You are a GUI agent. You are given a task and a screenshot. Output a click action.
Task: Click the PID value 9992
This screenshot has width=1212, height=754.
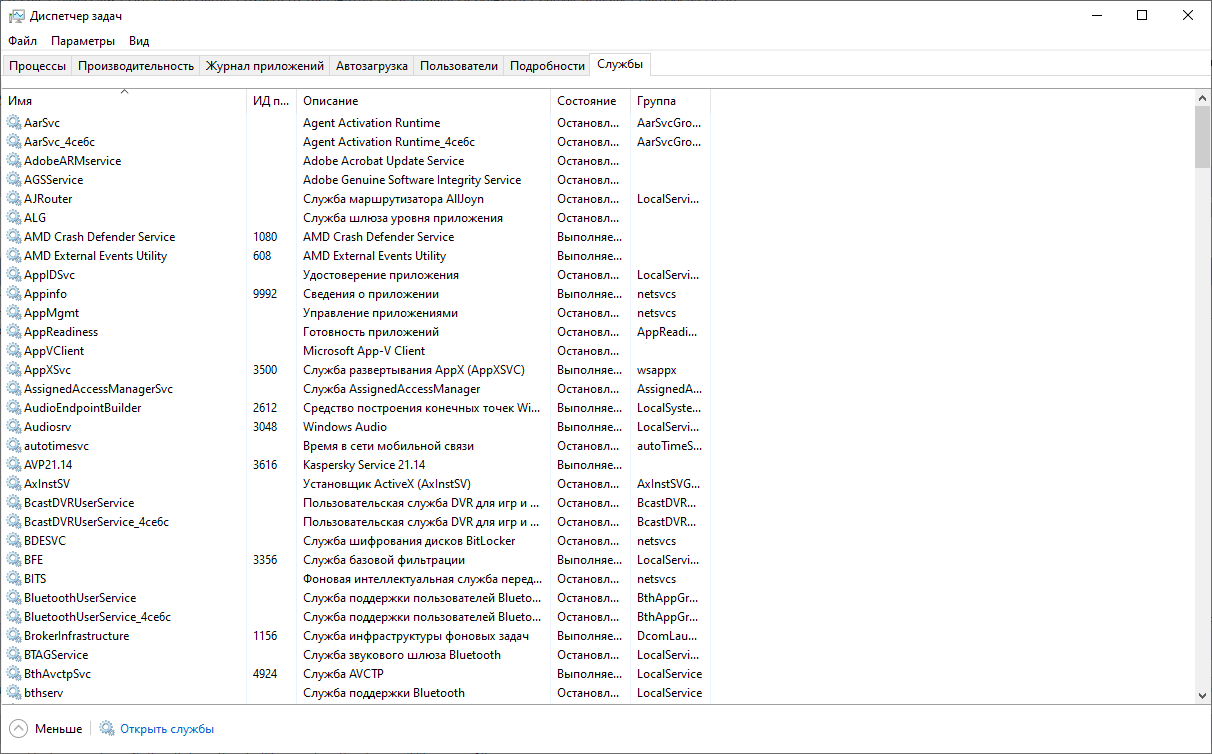(x=265, y=294)
